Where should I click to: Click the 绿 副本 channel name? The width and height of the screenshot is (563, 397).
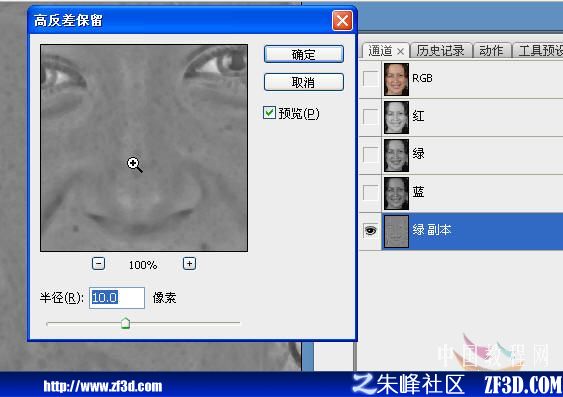pos(432,230)
